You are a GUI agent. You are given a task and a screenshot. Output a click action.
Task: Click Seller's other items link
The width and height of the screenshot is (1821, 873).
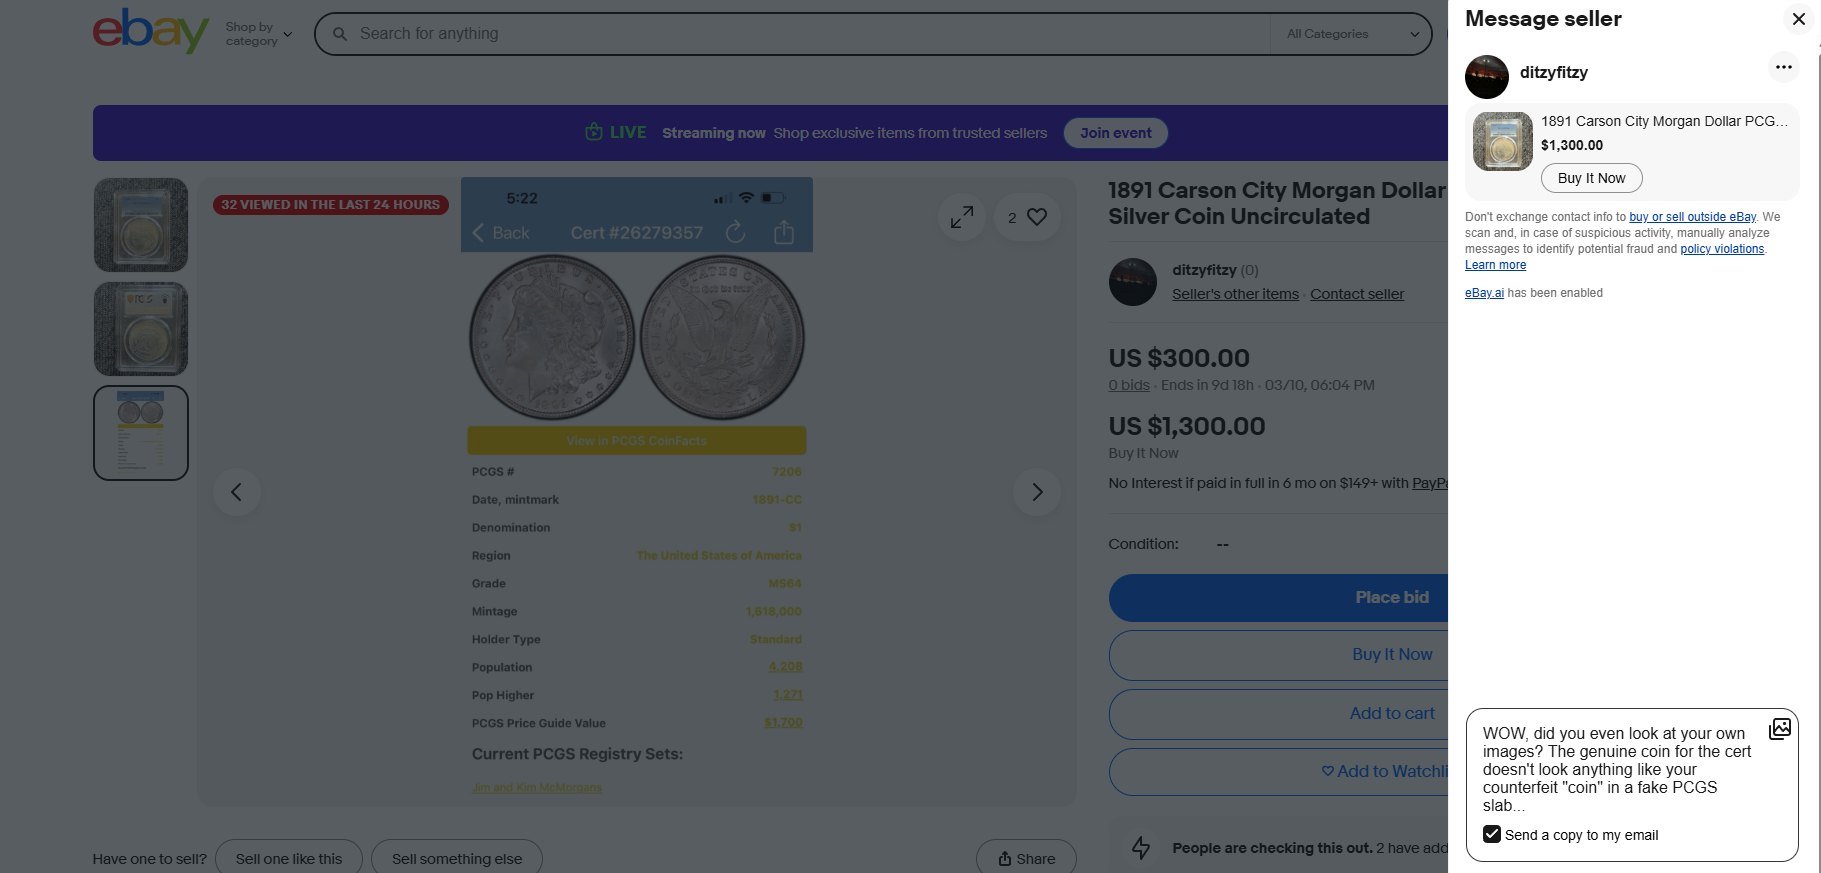tap(1235, 294)
